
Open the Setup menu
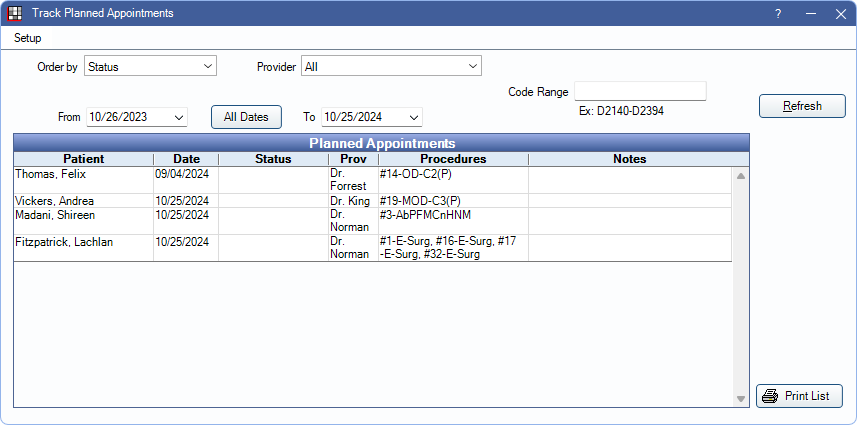27,38
